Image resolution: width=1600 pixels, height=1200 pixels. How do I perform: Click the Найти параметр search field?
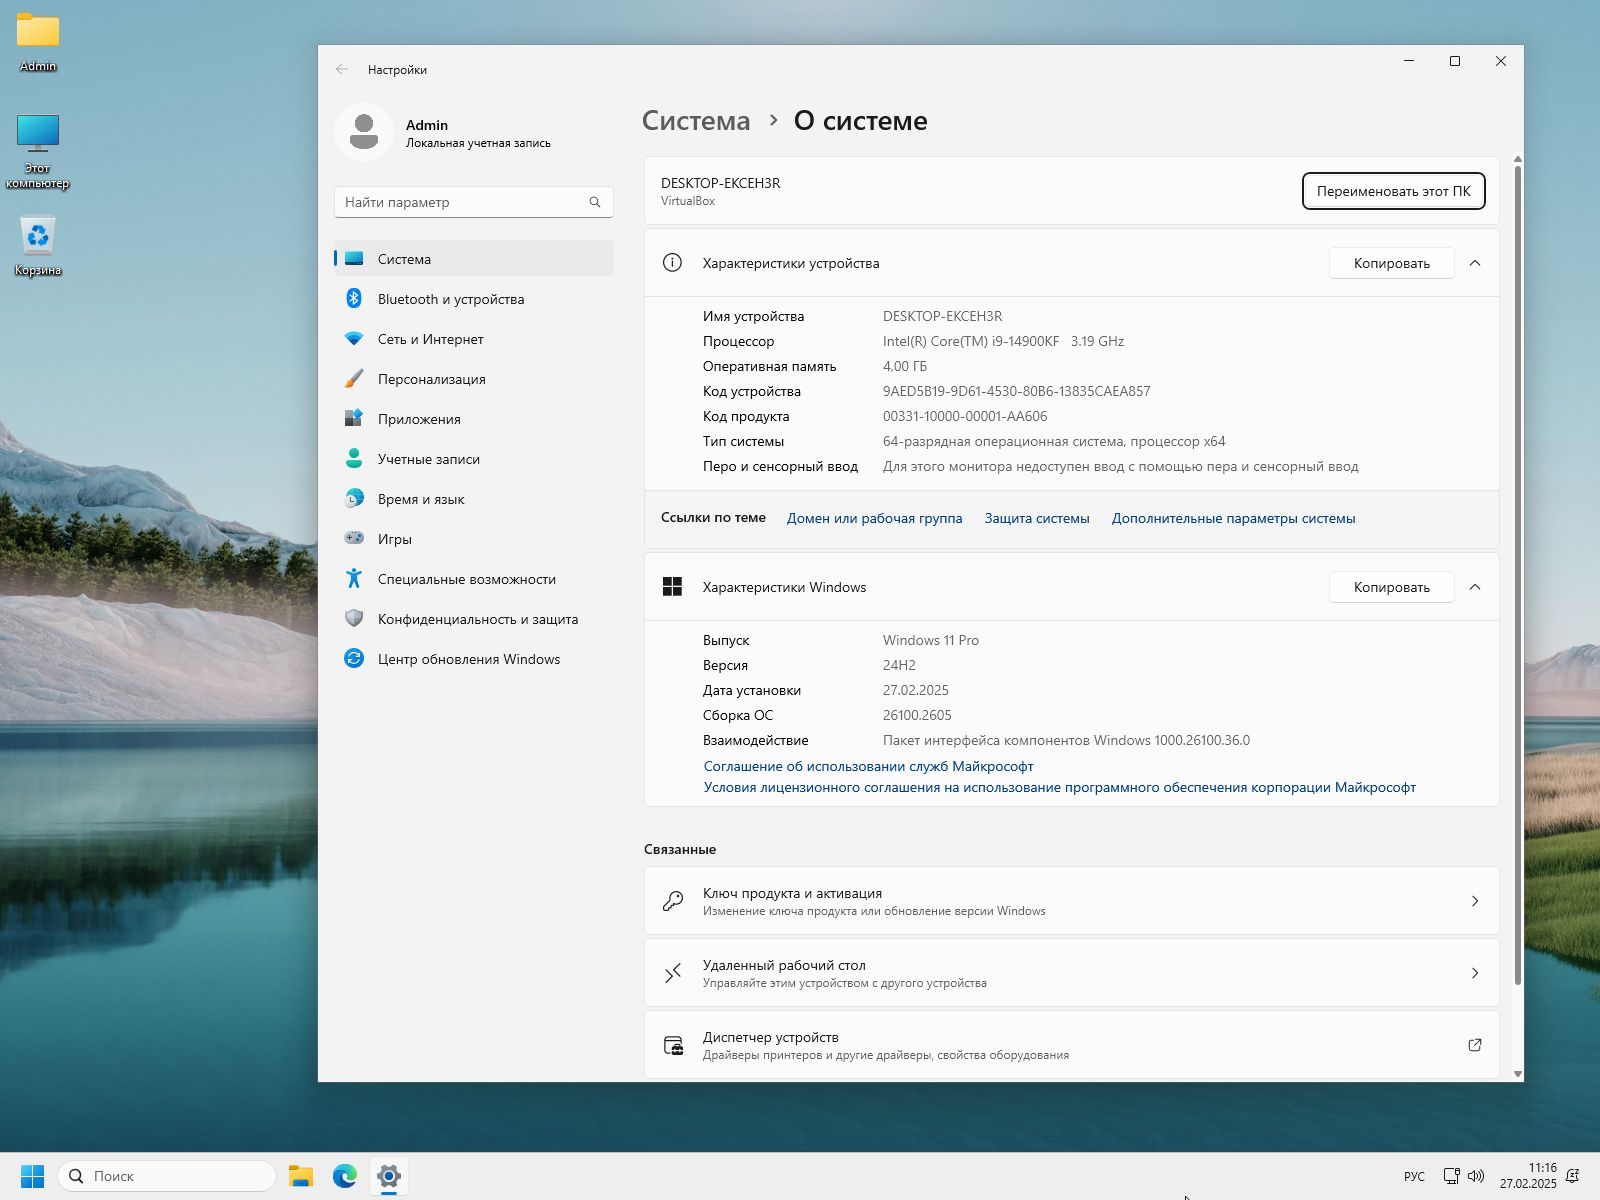(474, 202)
